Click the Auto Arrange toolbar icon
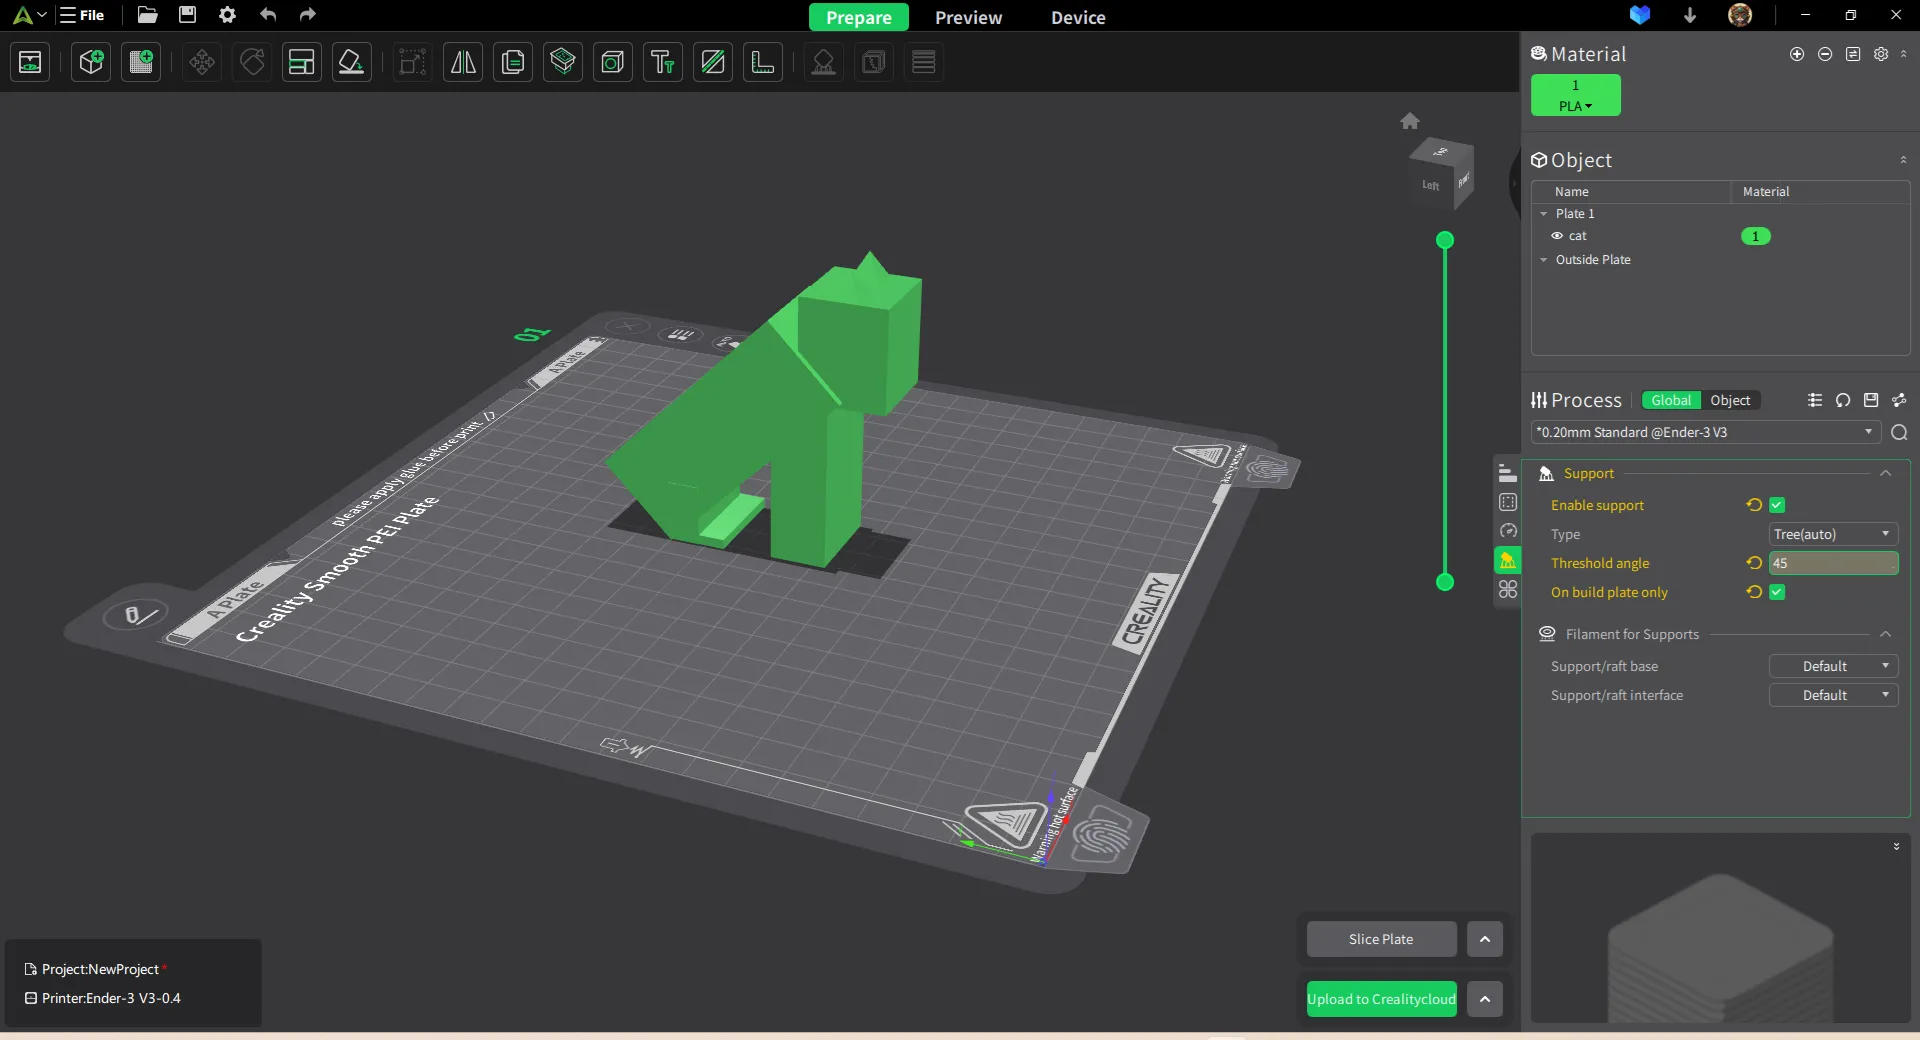The height and width of the screenshot is (1040, 1920). tap(301, 62)
